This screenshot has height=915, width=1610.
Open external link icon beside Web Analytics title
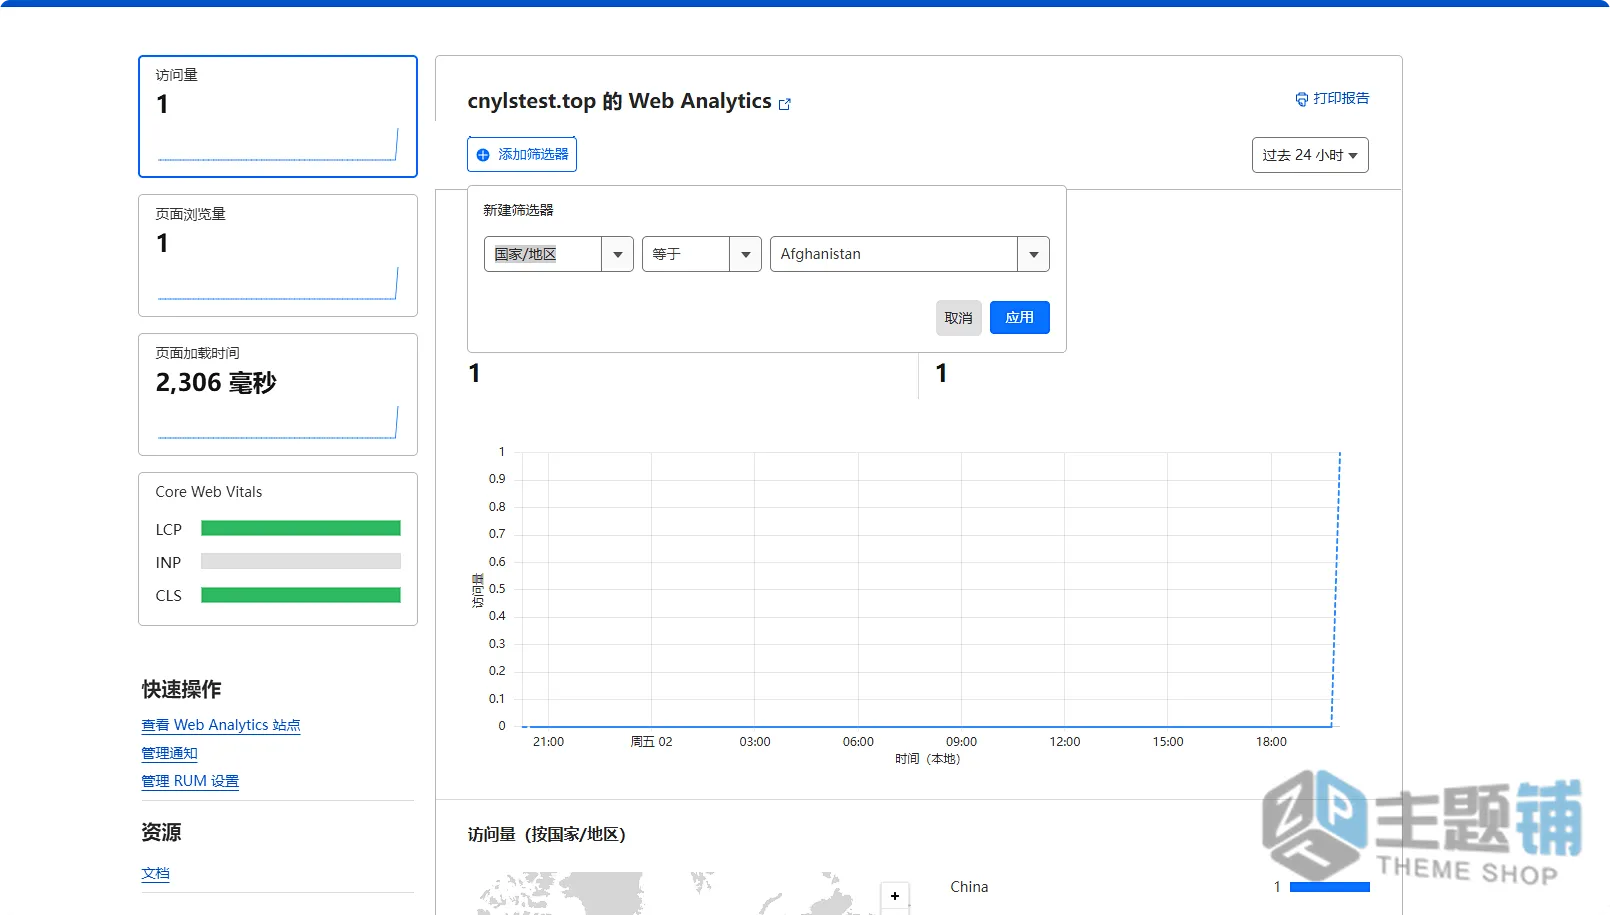pos(785,104)
